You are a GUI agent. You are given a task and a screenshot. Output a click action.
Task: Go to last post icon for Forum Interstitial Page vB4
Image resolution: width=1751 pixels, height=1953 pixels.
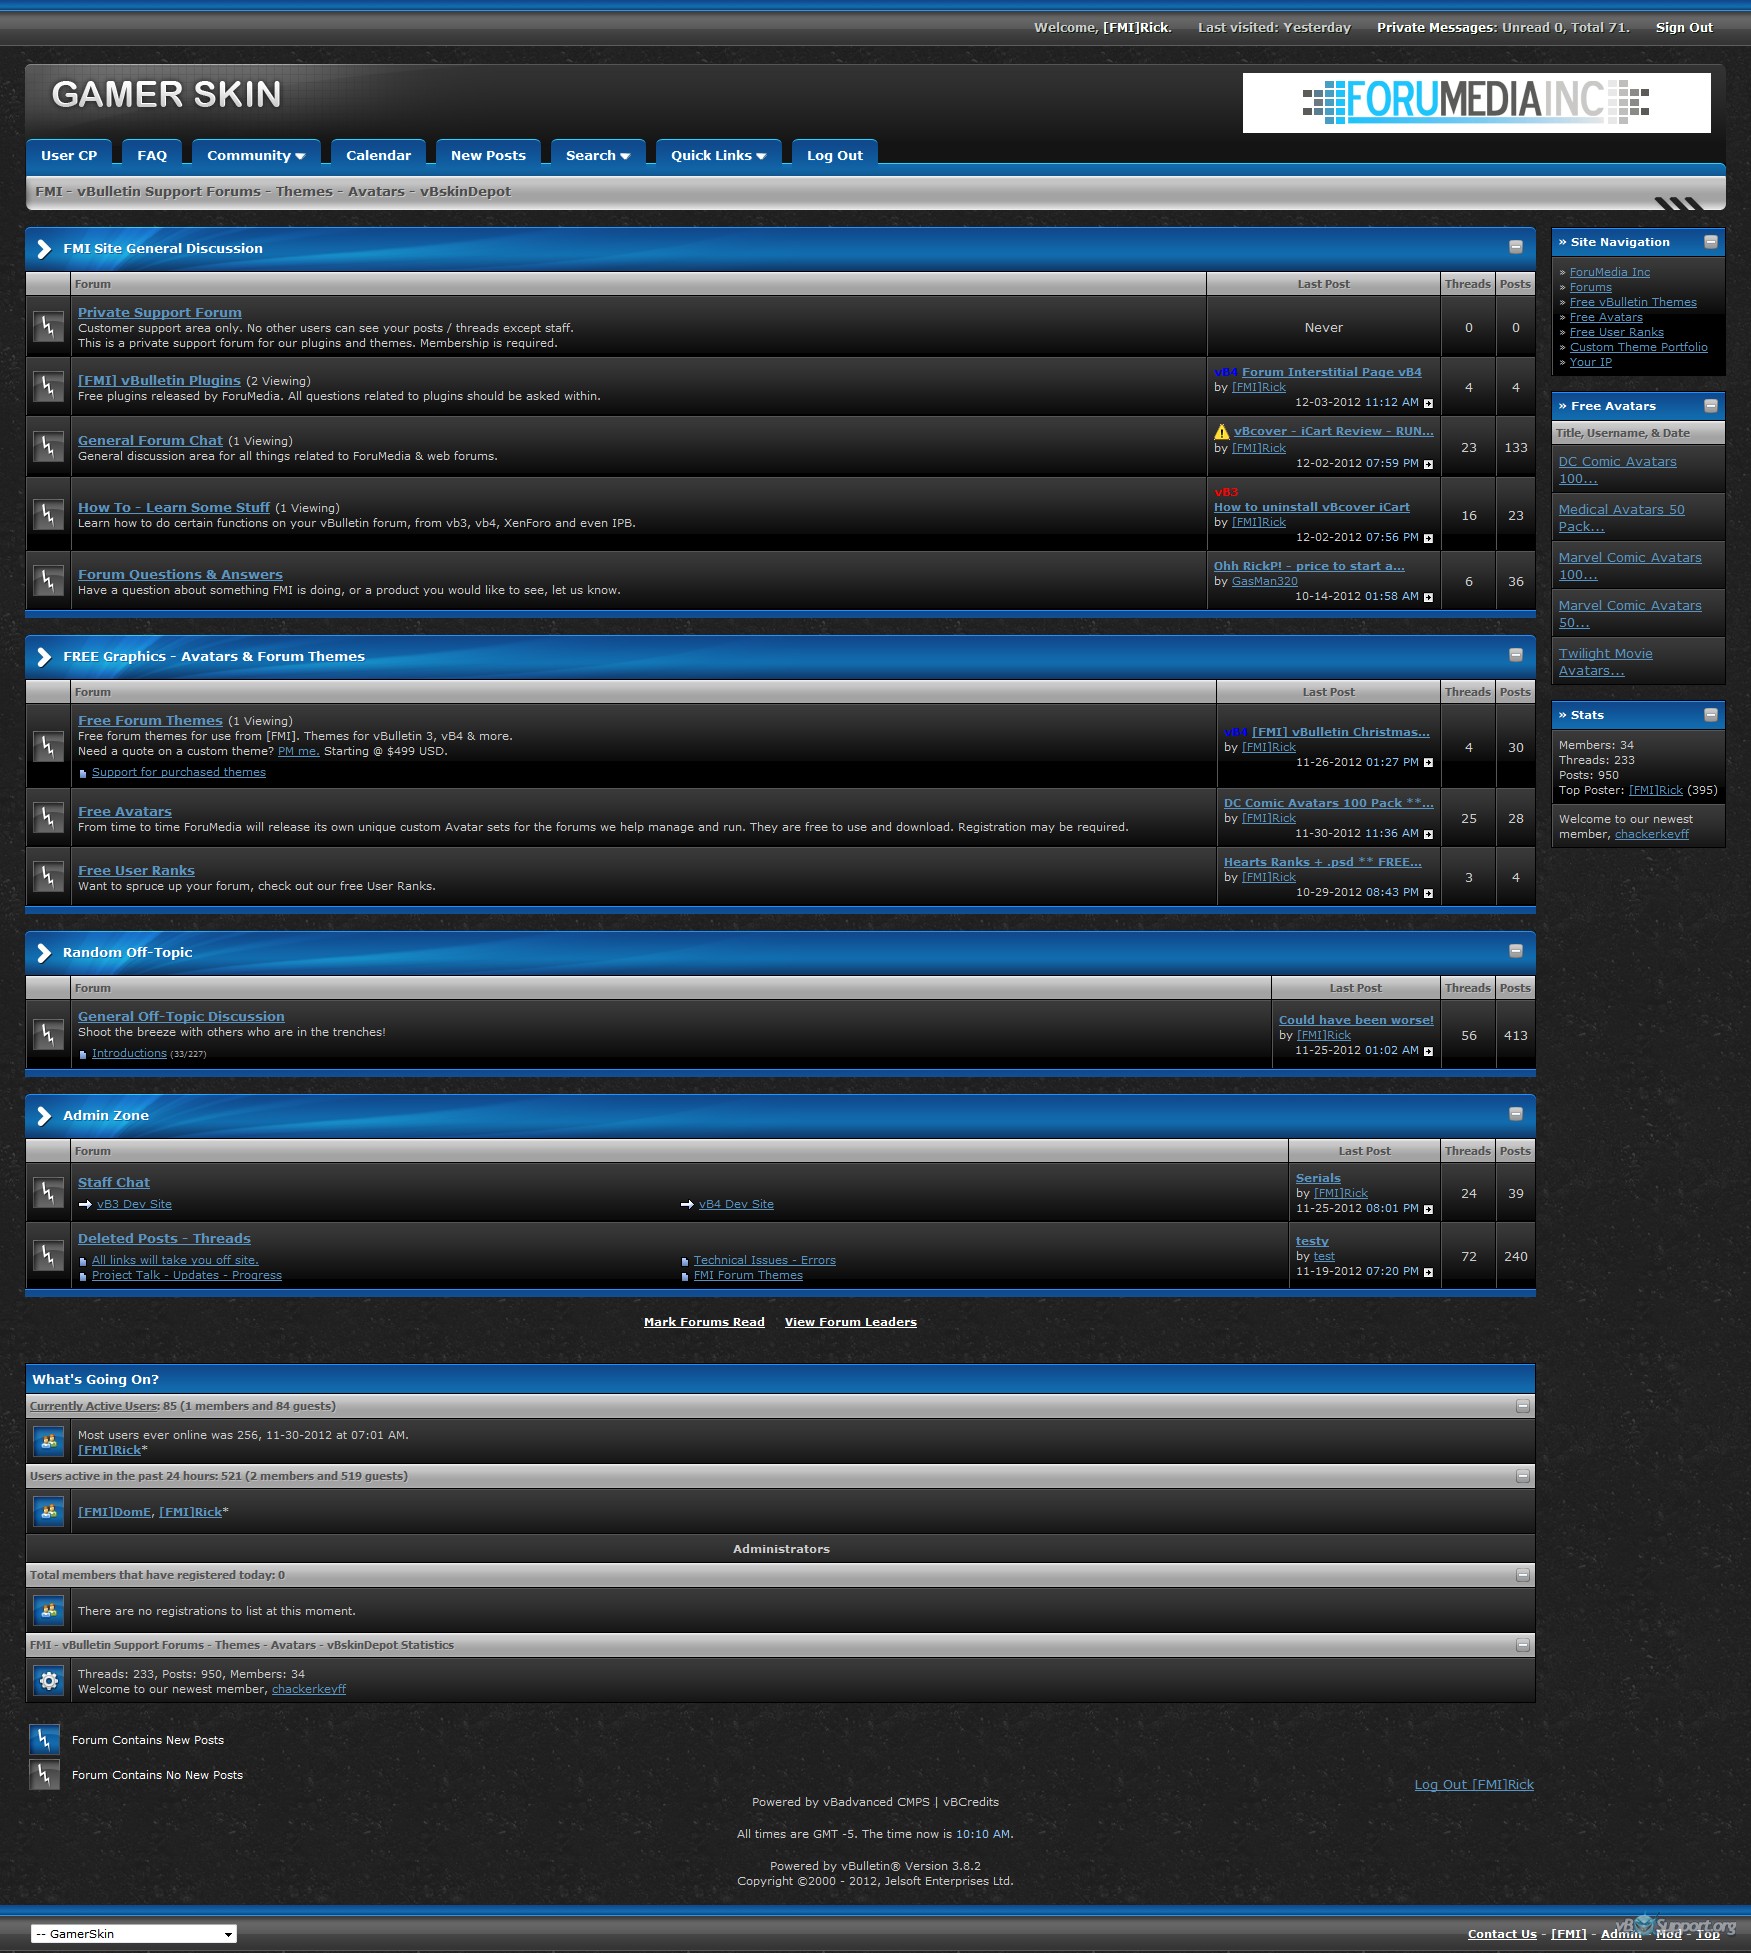(1428, 403)
